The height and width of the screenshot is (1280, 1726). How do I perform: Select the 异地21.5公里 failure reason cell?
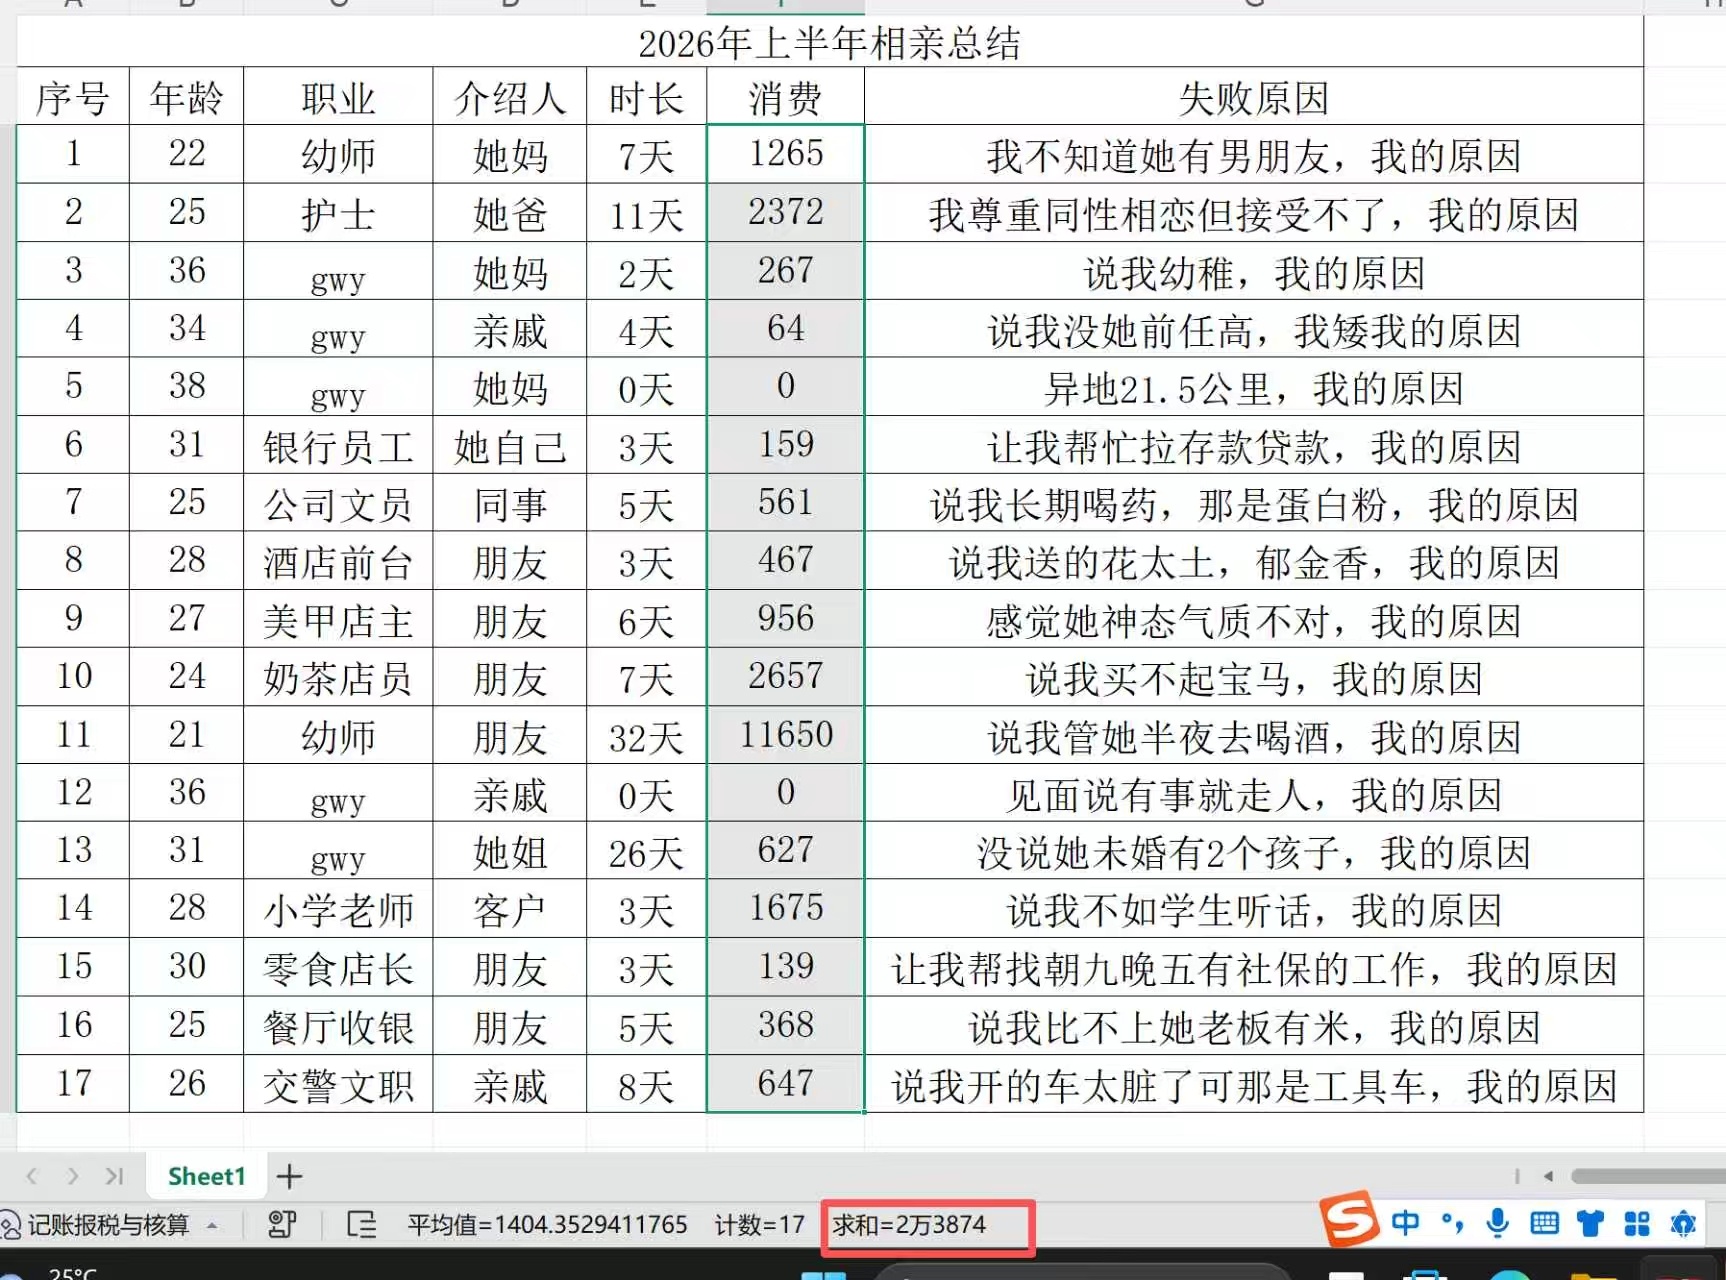coord(1254,387)
